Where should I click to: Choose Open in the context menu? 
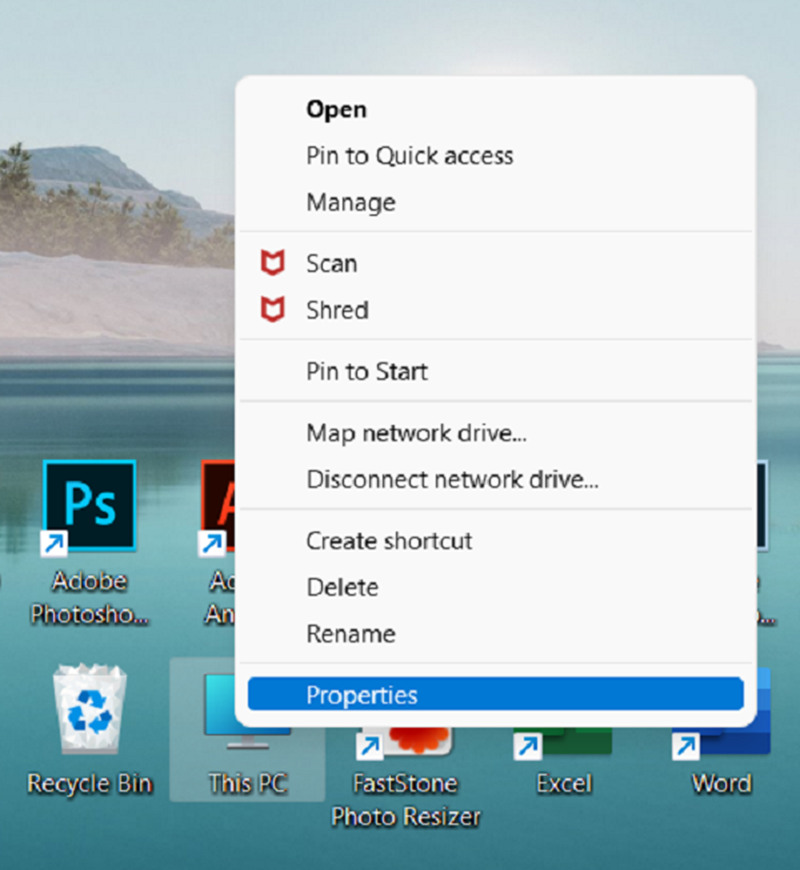(x=336, y=109)
